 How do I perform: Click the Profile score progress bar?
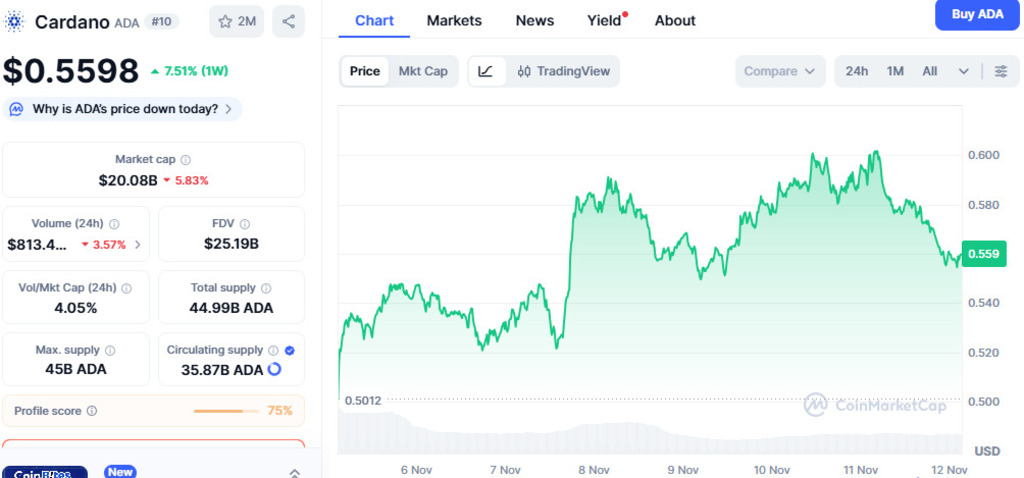(218, 411)
